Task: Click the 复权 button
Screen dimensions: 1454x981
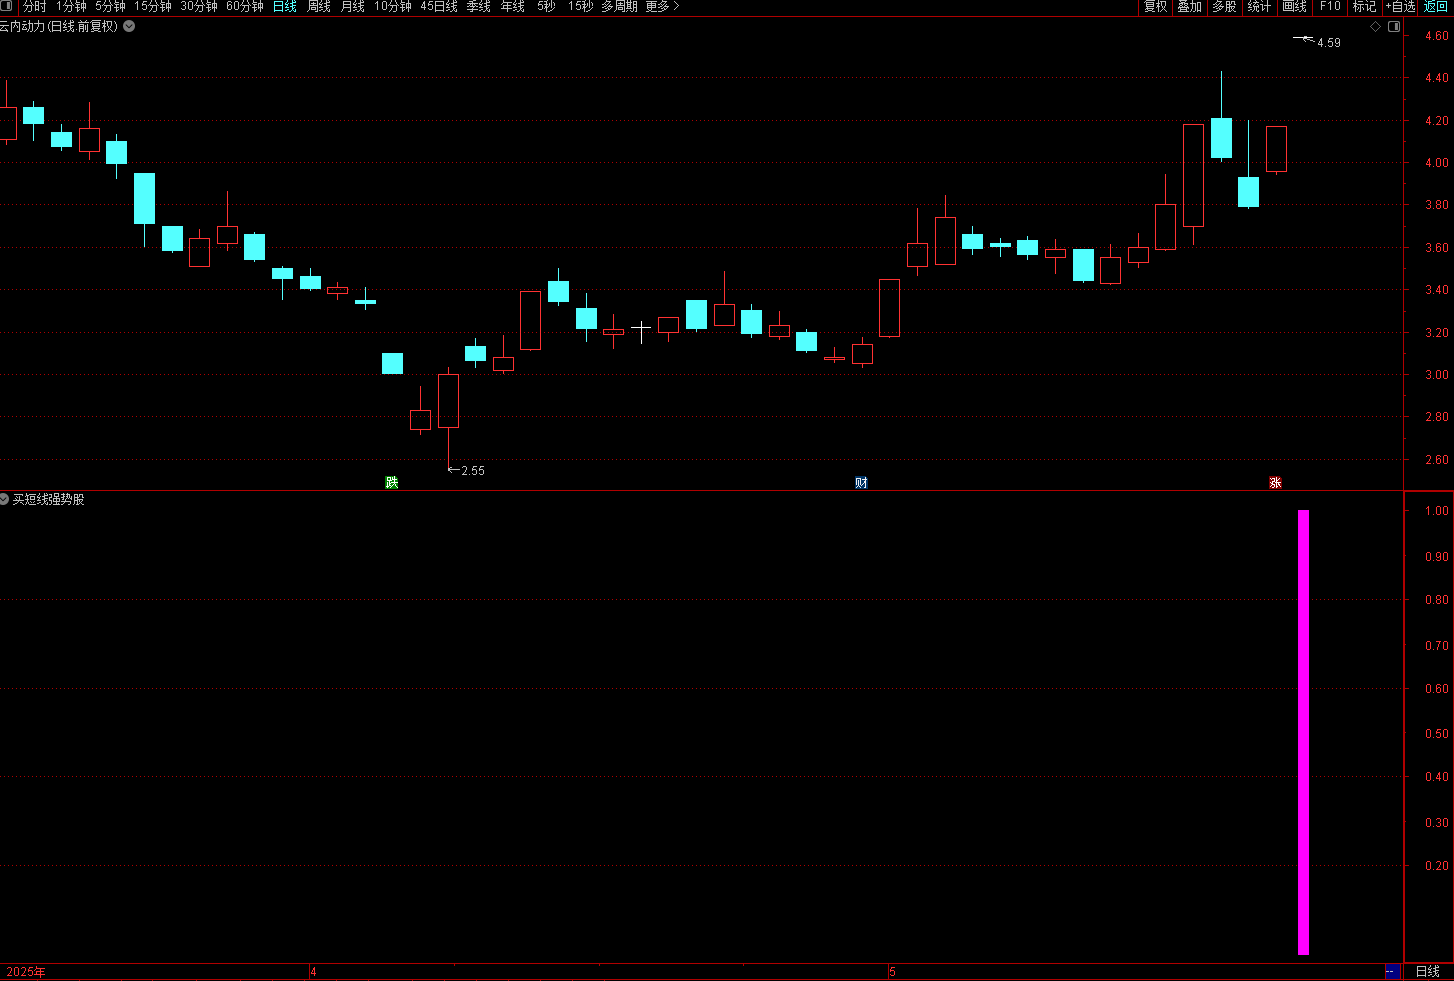Action: (1156, 6)
